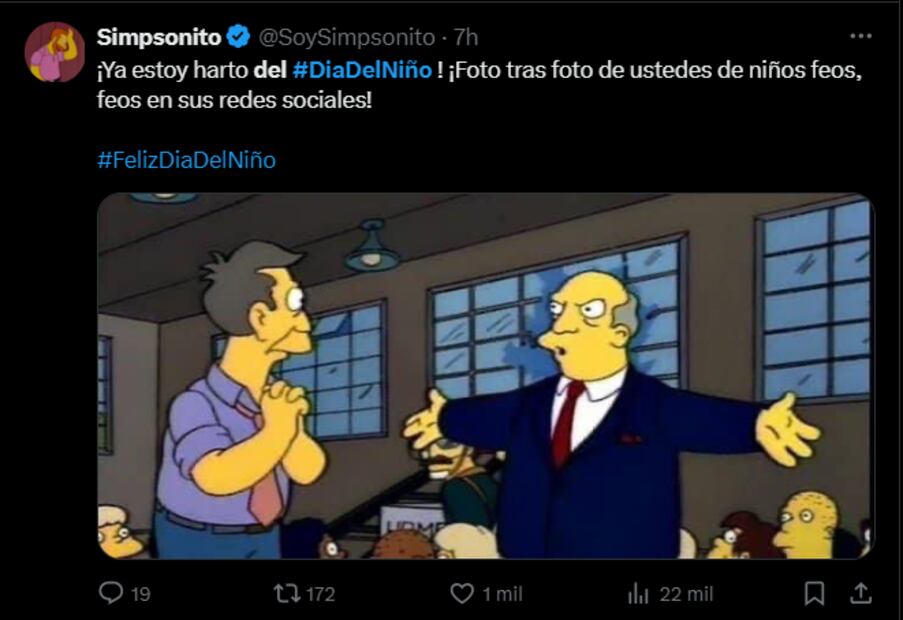Bookmark this tweet
Image resolution: width=903 pixels, height=620 pixels.
(x=814, y=594)
